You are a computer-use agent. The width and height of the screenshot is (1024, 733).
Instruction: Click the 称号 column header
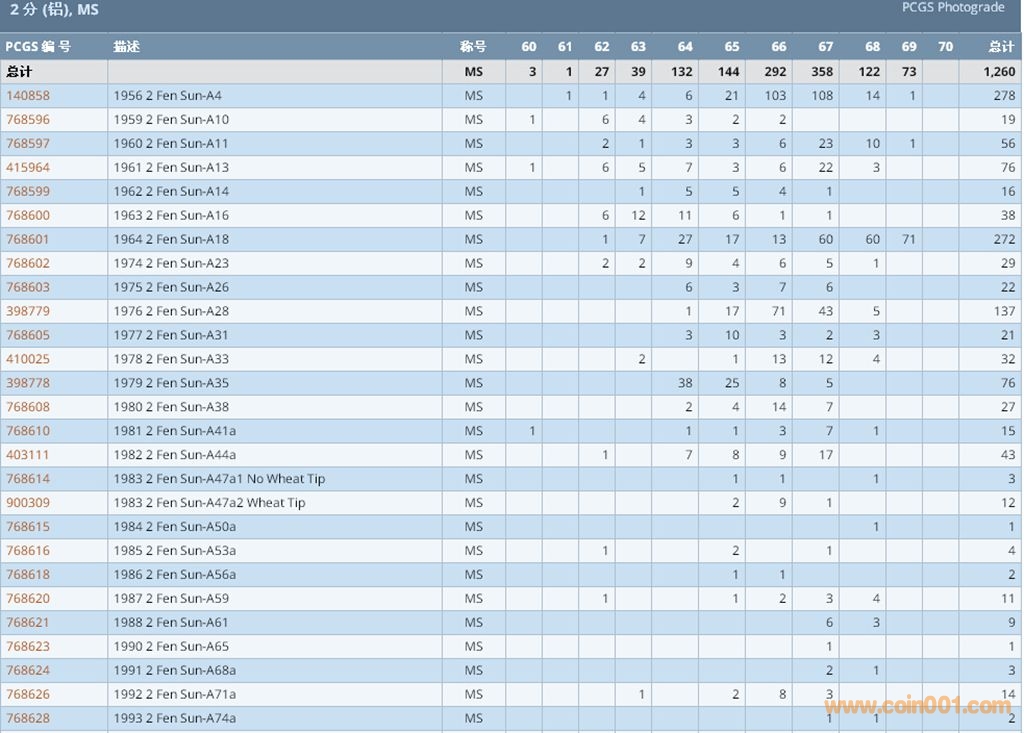[x=473, y=47]
